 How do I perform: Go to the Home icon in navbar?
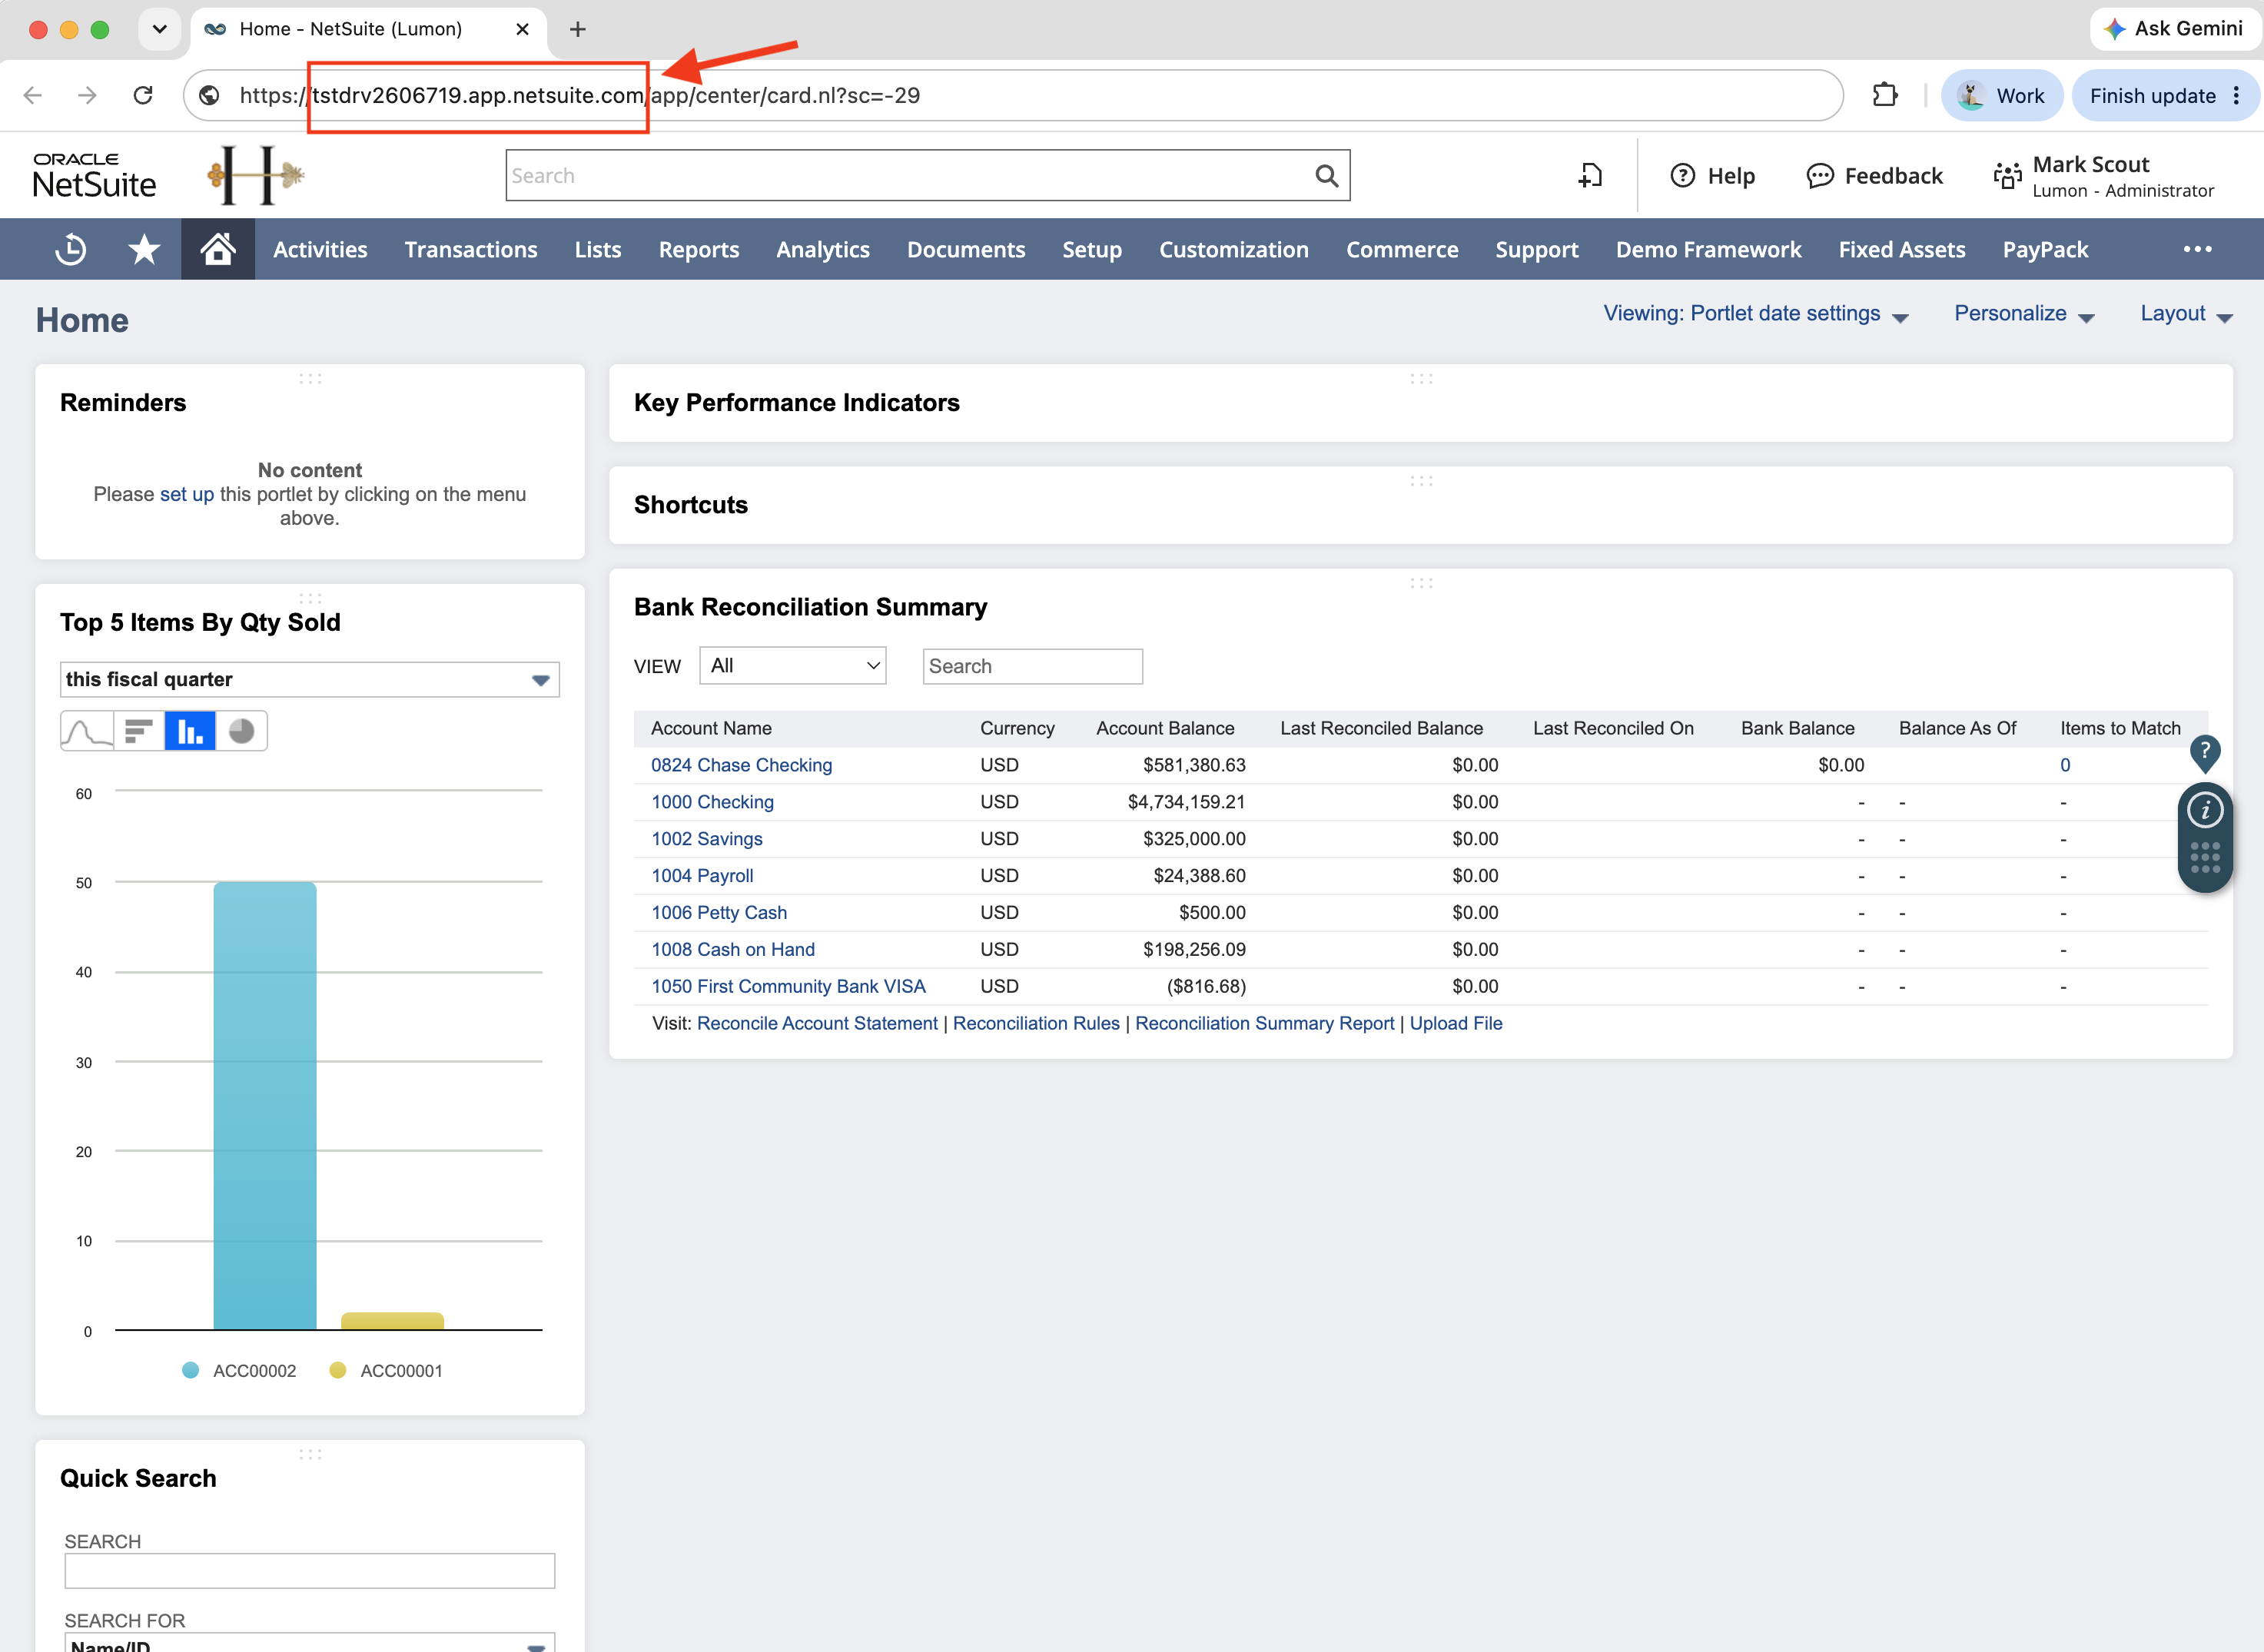(x=218, y=249)
